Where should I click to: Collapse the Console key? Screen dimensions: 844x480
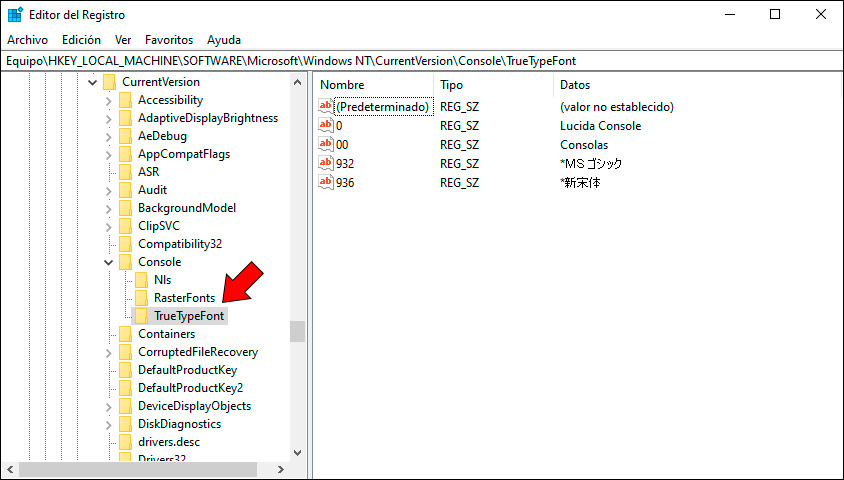(108, 263)
